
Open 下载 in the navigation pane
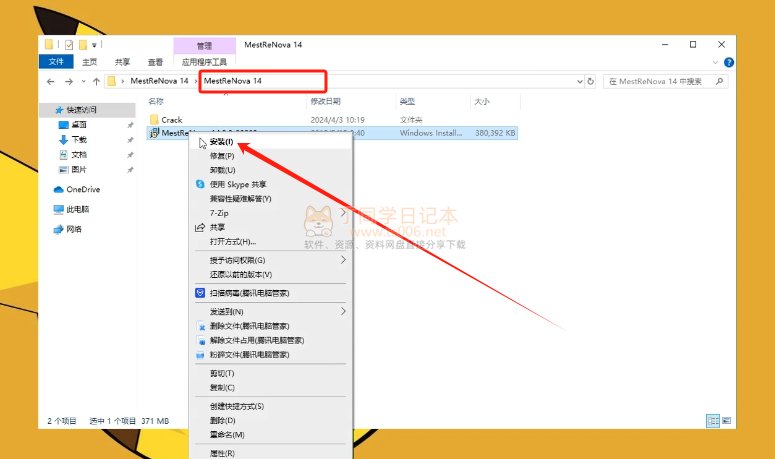pos(79,140)
